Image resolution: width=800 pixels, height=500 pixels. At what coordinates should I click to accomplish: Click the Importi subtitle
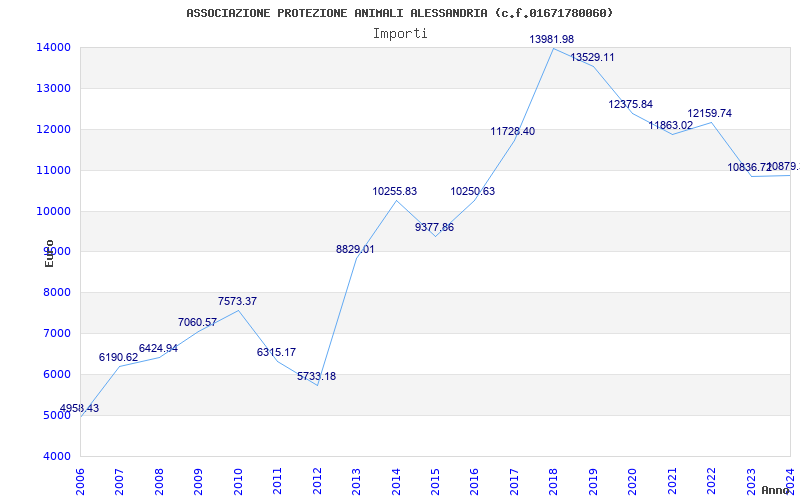400,34
